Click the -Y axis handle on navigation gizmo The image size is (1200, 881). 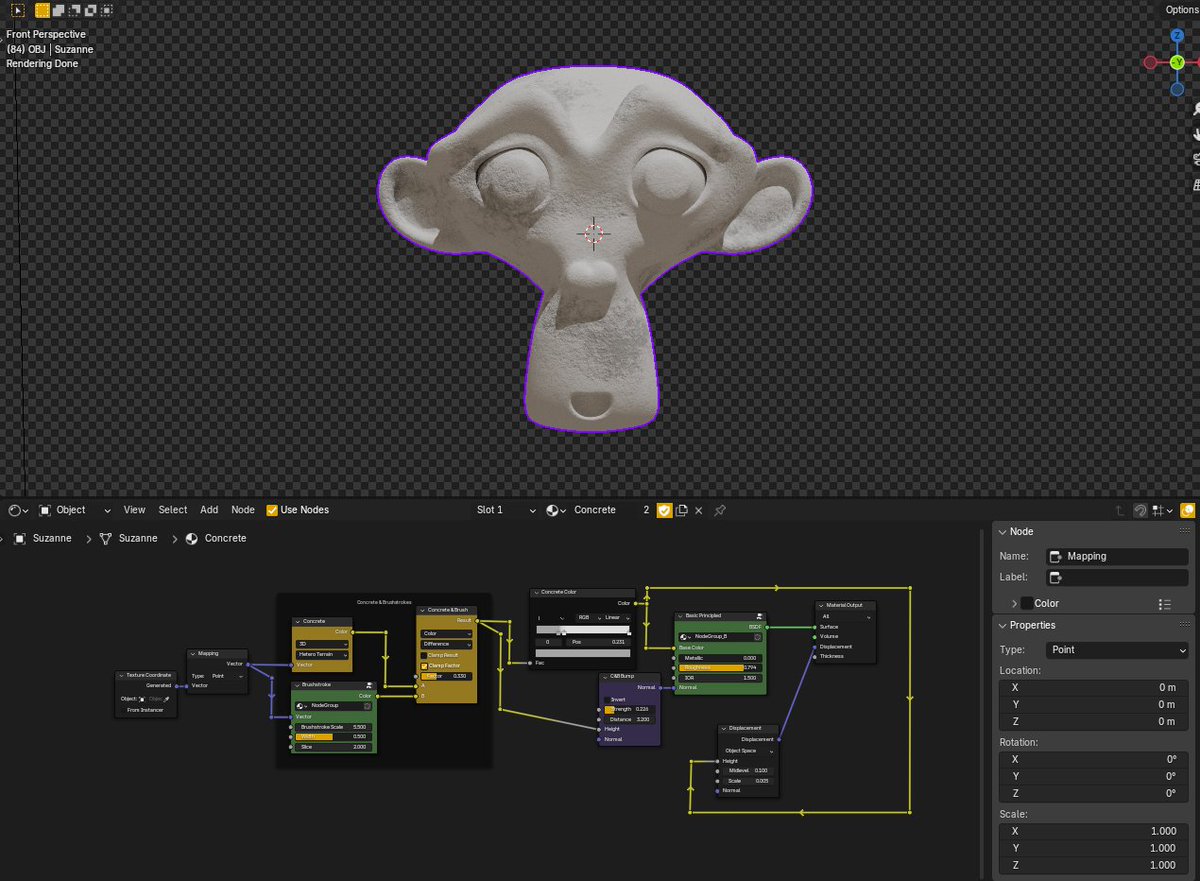pos(1177,62)
